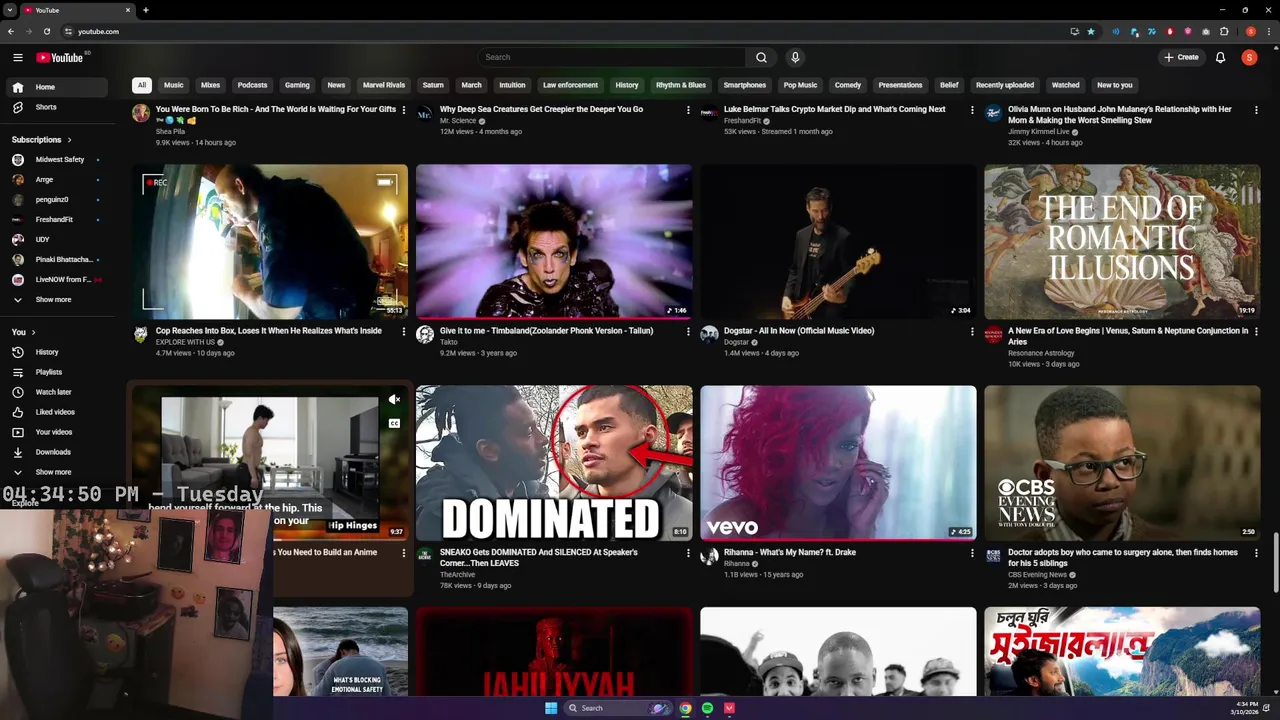The width and height of the screenshot is (1280, 720).
Task: Open the DOMINATED Sneako video thumbnail
Action: 554,463
